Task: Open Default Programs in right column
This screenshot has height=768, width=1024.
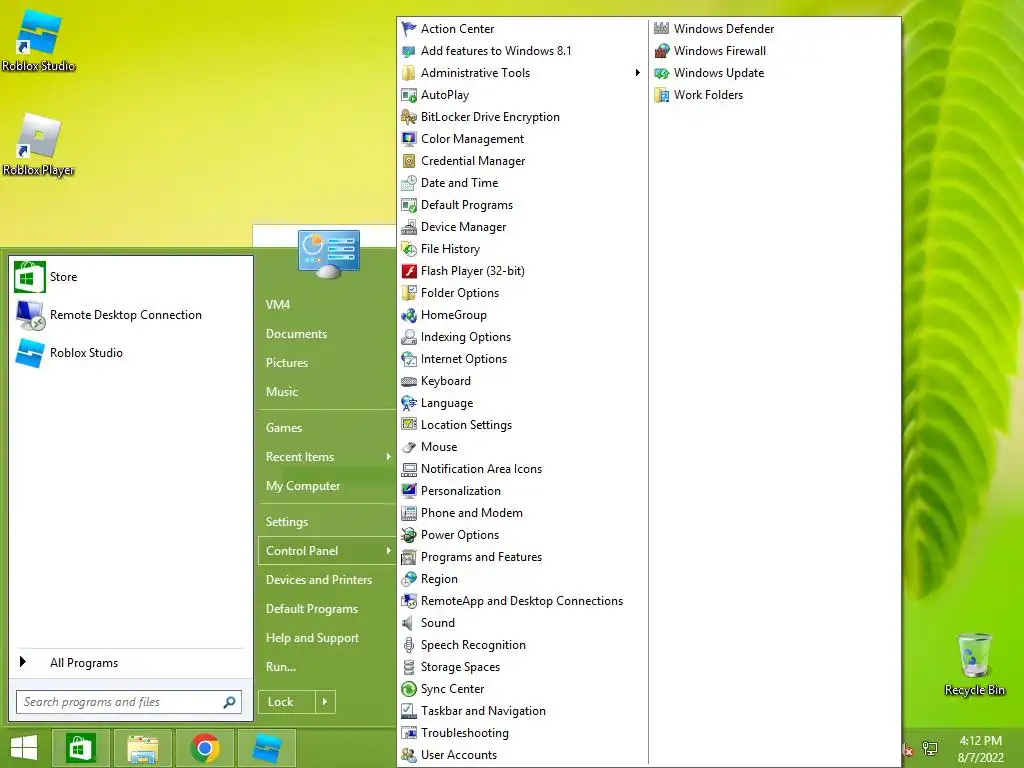Action: [312, 609]
